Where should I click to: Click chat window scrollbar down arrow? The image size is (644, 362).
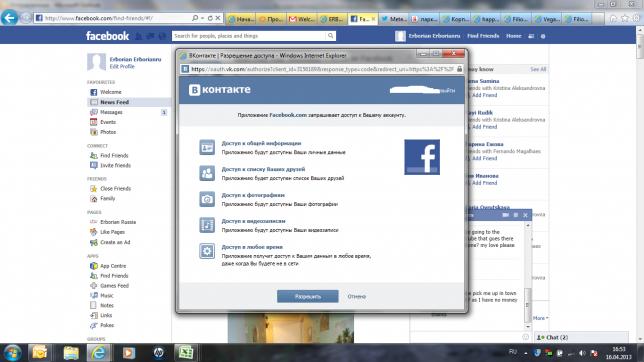(528, 327)
